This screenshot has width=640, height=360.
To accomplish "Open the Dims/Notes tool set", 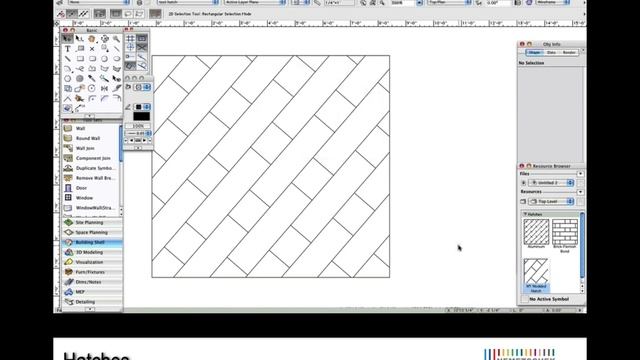I will click(92, 282).
